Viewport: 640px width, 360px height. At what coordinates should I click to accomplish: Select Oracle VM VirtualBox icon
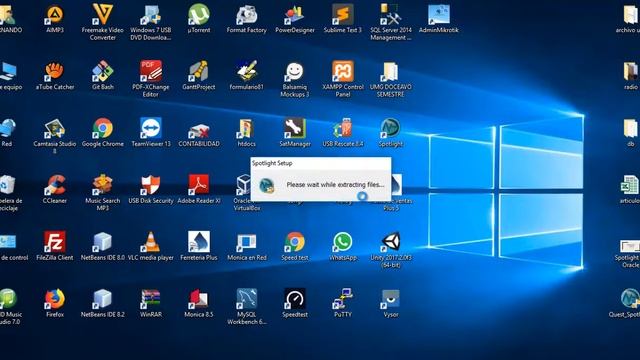pos(244,185)
